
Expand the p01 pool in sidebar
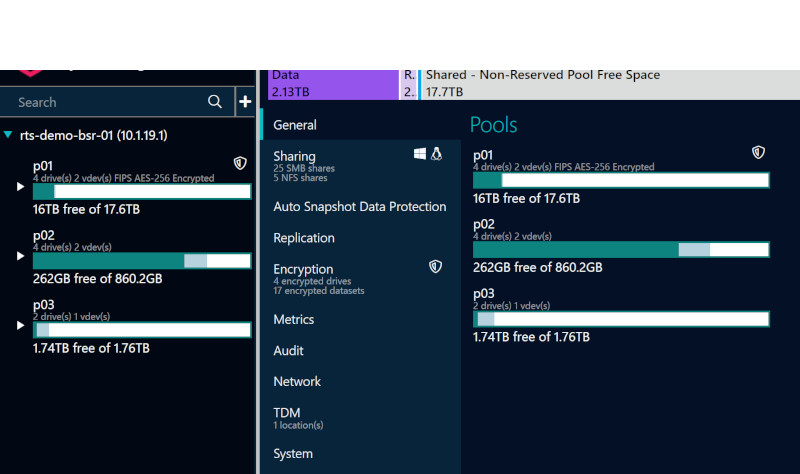point(20,186)
